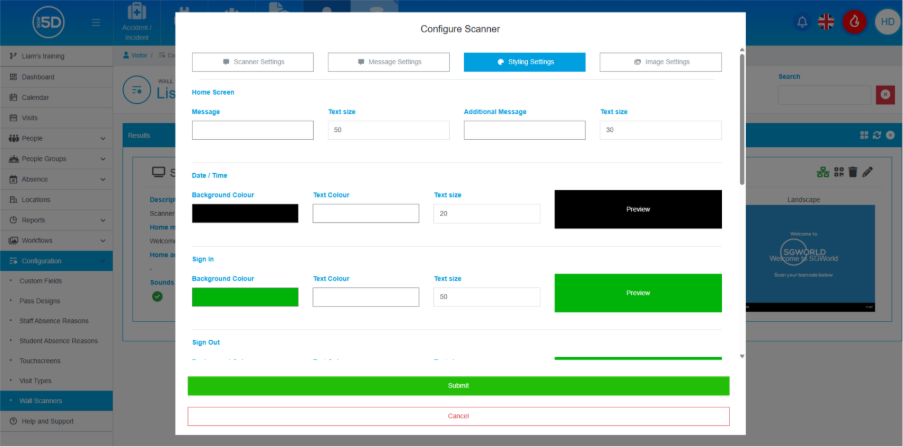The width and height of the screenshot is (903, 447).
Task: Click the UK flag language icon
Action: click(x=826, y=22)
